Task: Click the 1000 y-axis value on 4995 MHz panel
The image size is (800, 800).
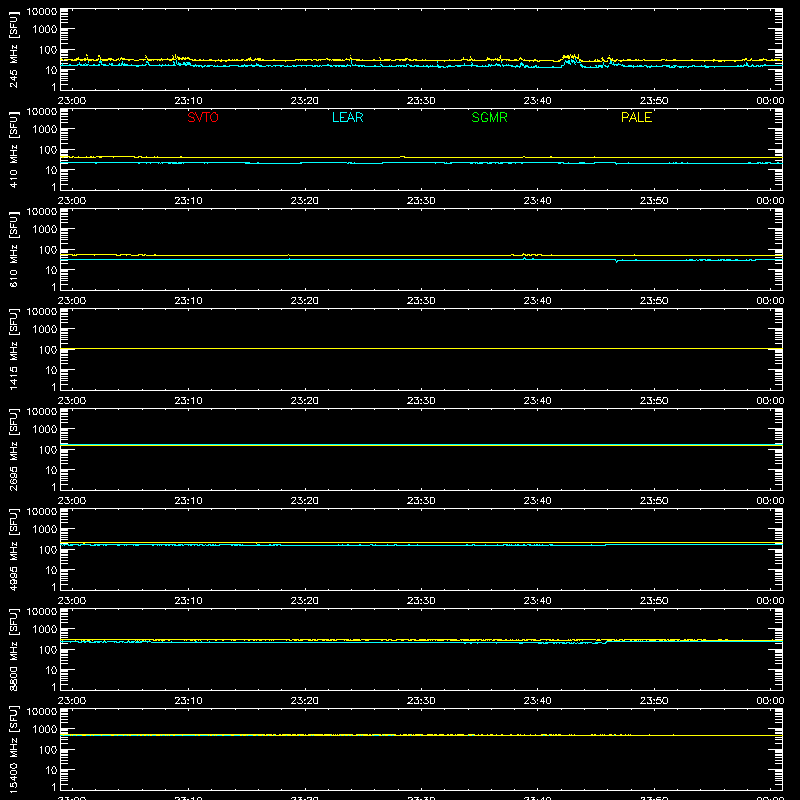Action: [x=45, y=530]
